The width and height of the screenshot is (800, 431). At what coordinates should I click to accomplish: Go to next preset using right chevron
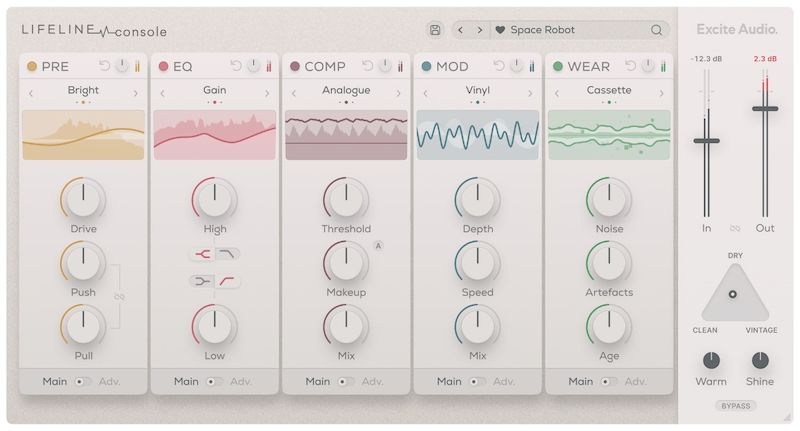click(479, 30)
